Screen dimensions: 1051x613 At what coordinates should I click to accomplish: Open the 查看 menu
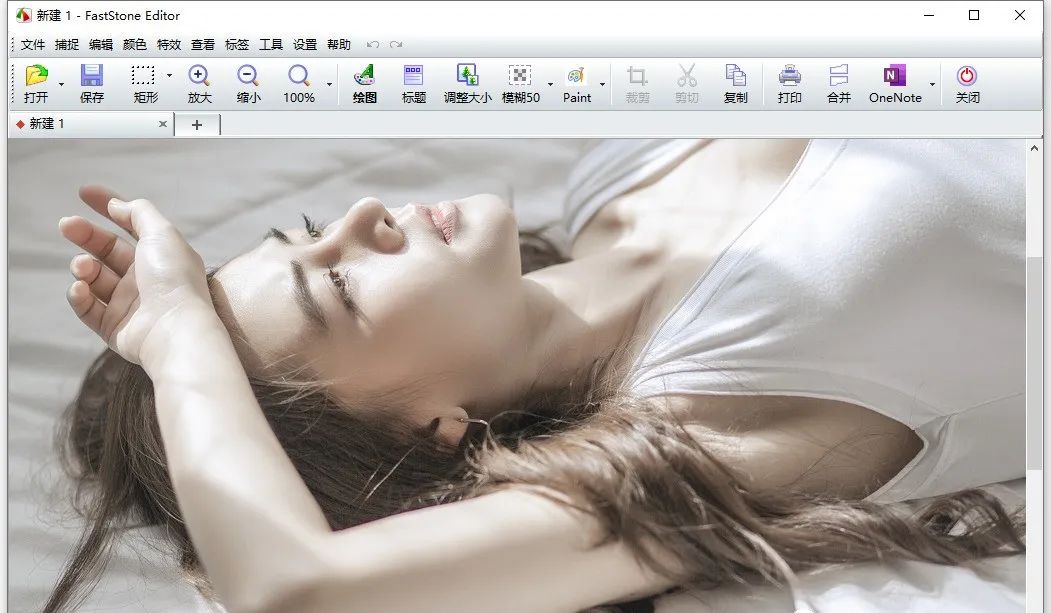[x=202, y=44]
